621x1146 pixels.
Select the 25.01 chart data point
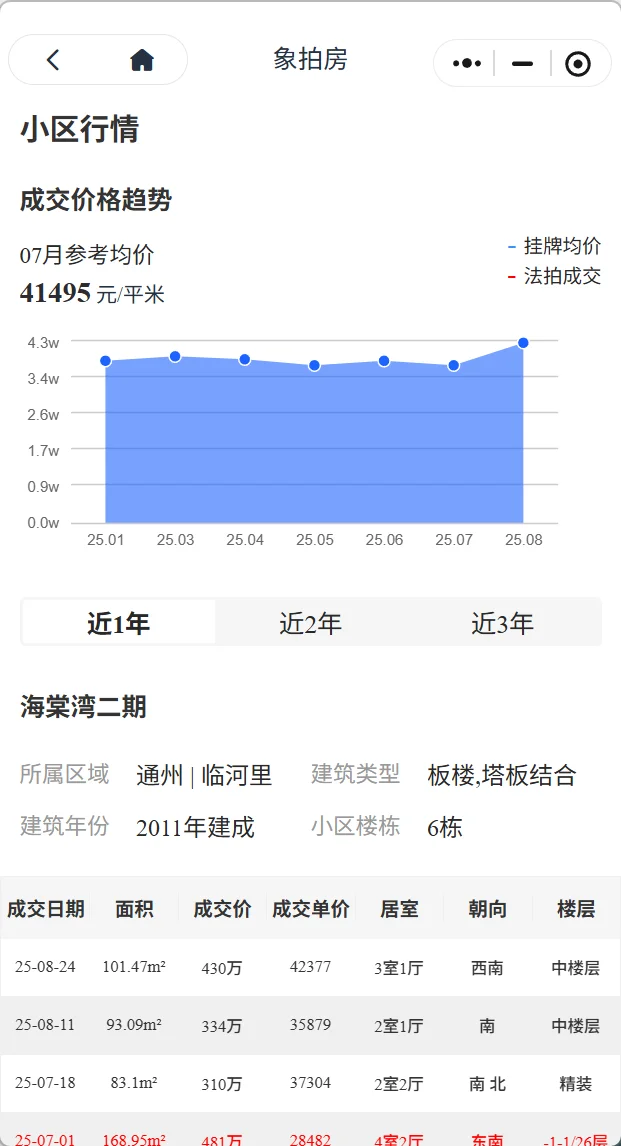(x=105, y=361)
